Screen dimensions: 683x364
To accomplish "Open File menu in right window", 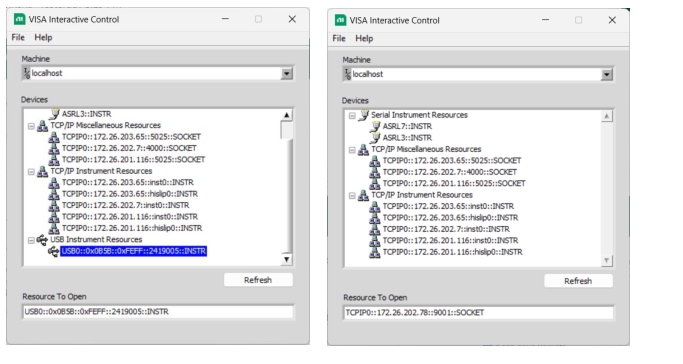I will click(x=339, y=39).
